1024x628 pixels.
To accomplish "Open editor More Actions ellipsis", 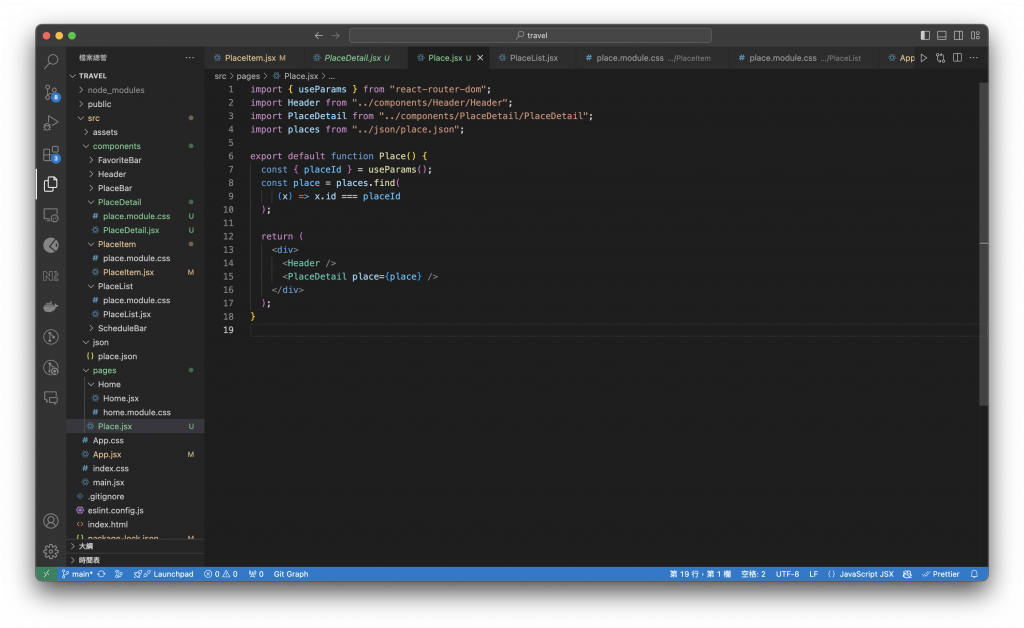I will pyautogui.click(x=974, y=57).
